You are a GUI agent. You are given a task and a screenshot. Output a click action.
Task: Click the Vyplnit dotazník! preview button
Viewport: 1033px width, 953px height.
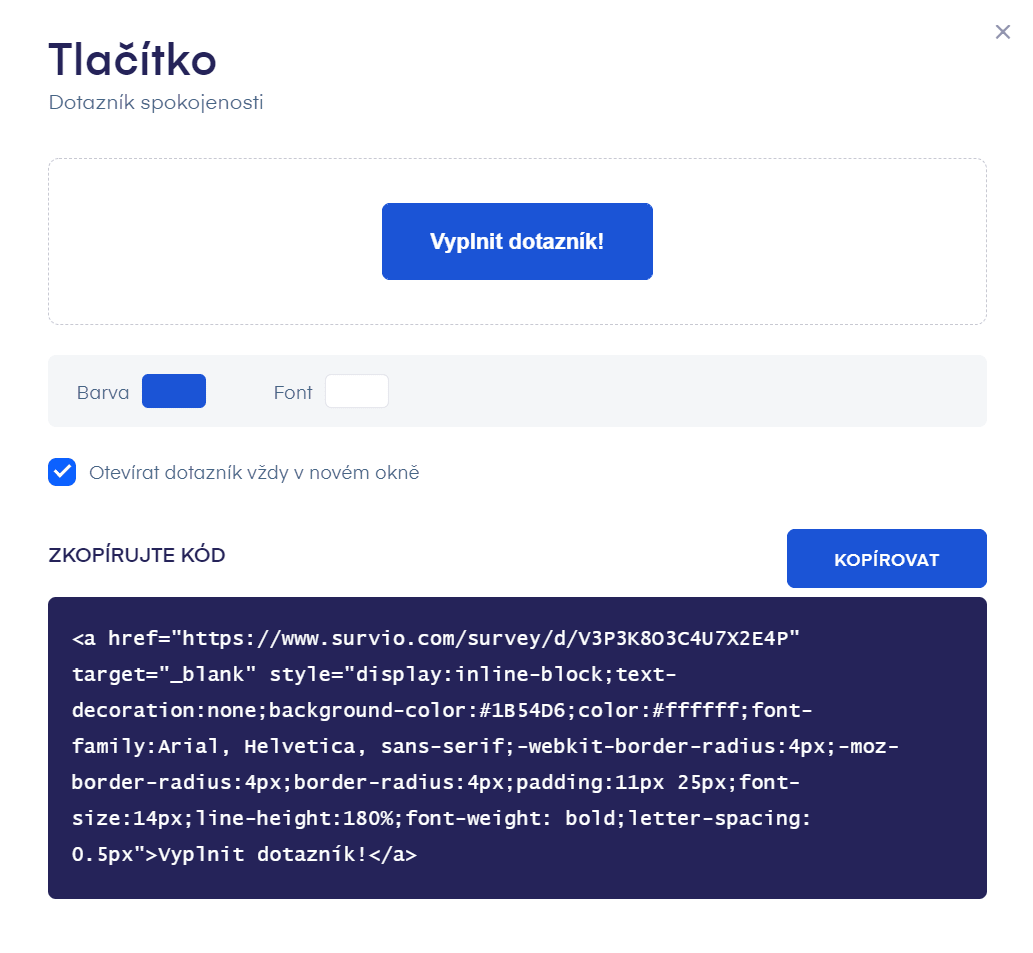click(x=517, y=241)
